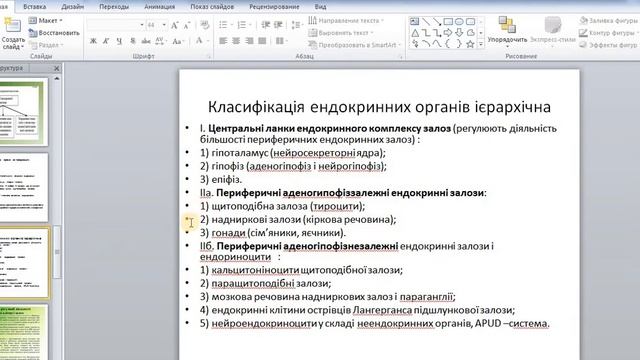Switch to the Рецензирование tab
The width and height of the screenshot is (640, 360).
coord(274,7)
